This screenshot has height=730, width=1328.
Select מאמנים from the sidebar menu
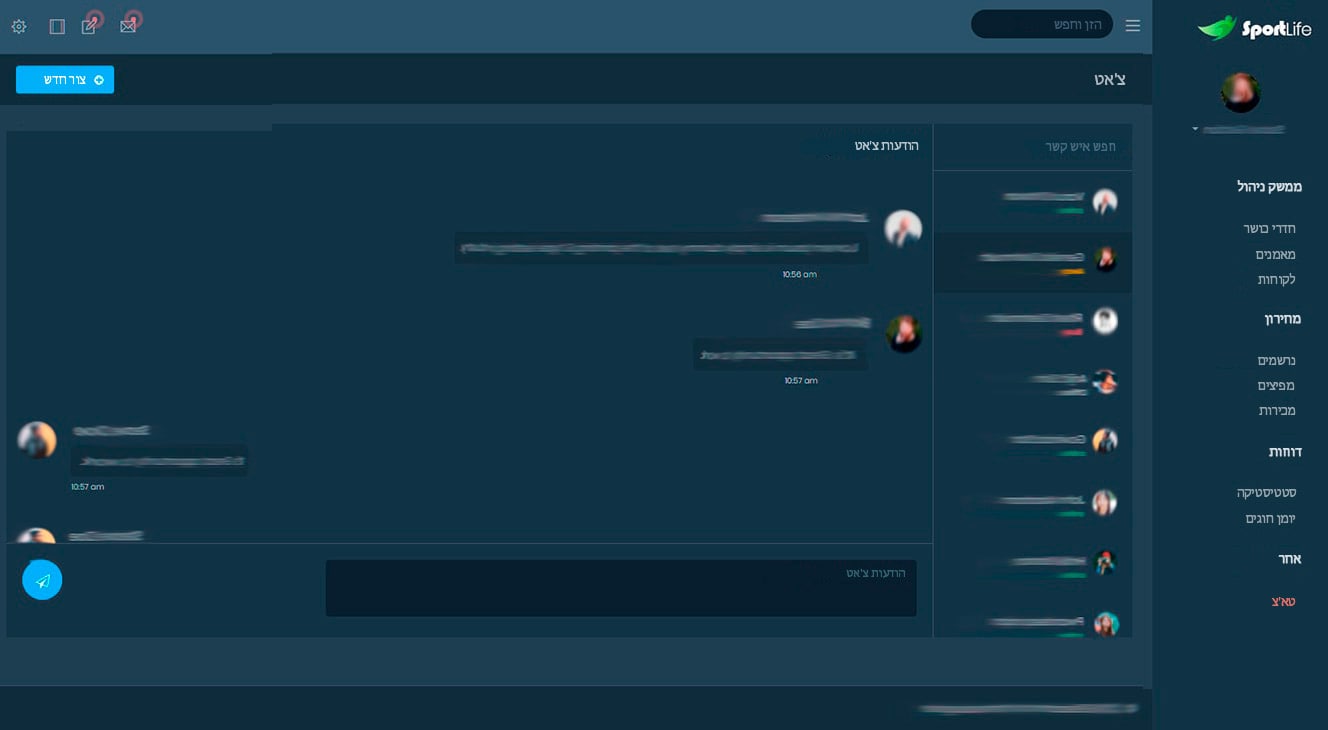point(1275,255)
